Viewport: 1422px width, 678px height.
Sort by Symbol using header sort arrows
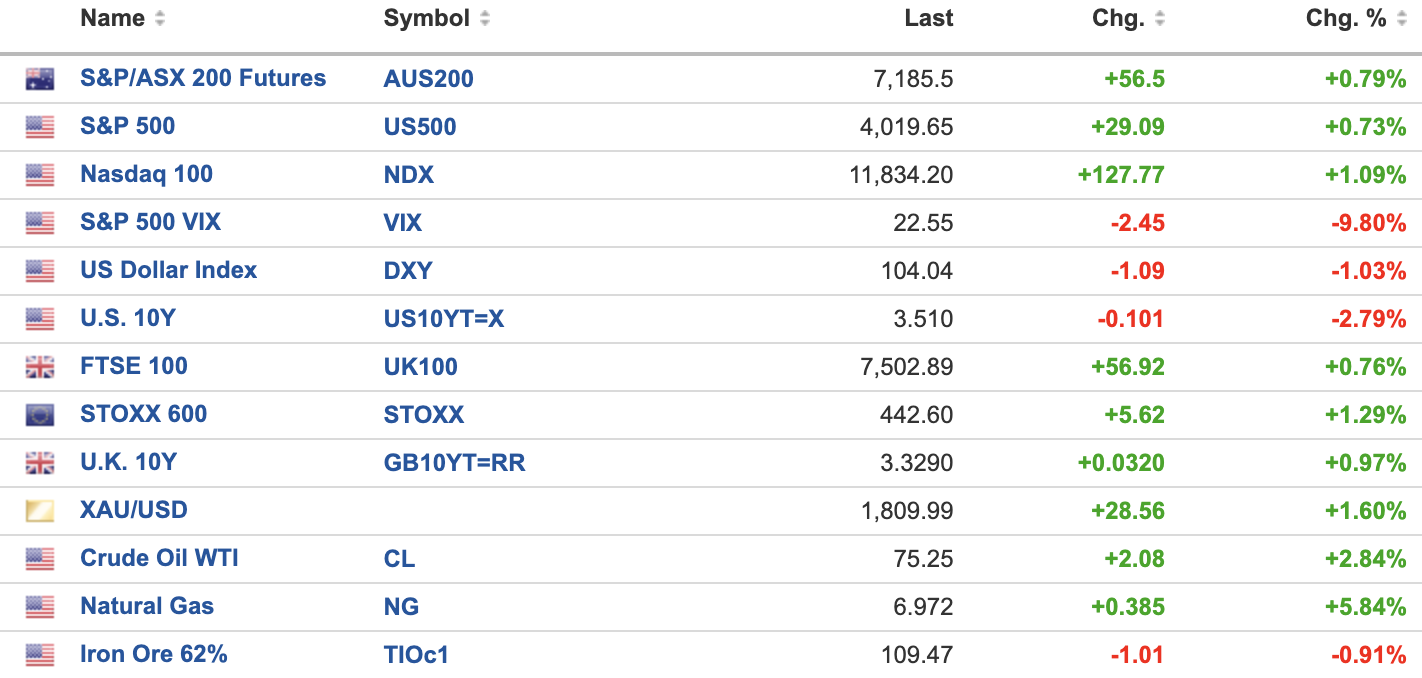[x=485, y=19]
